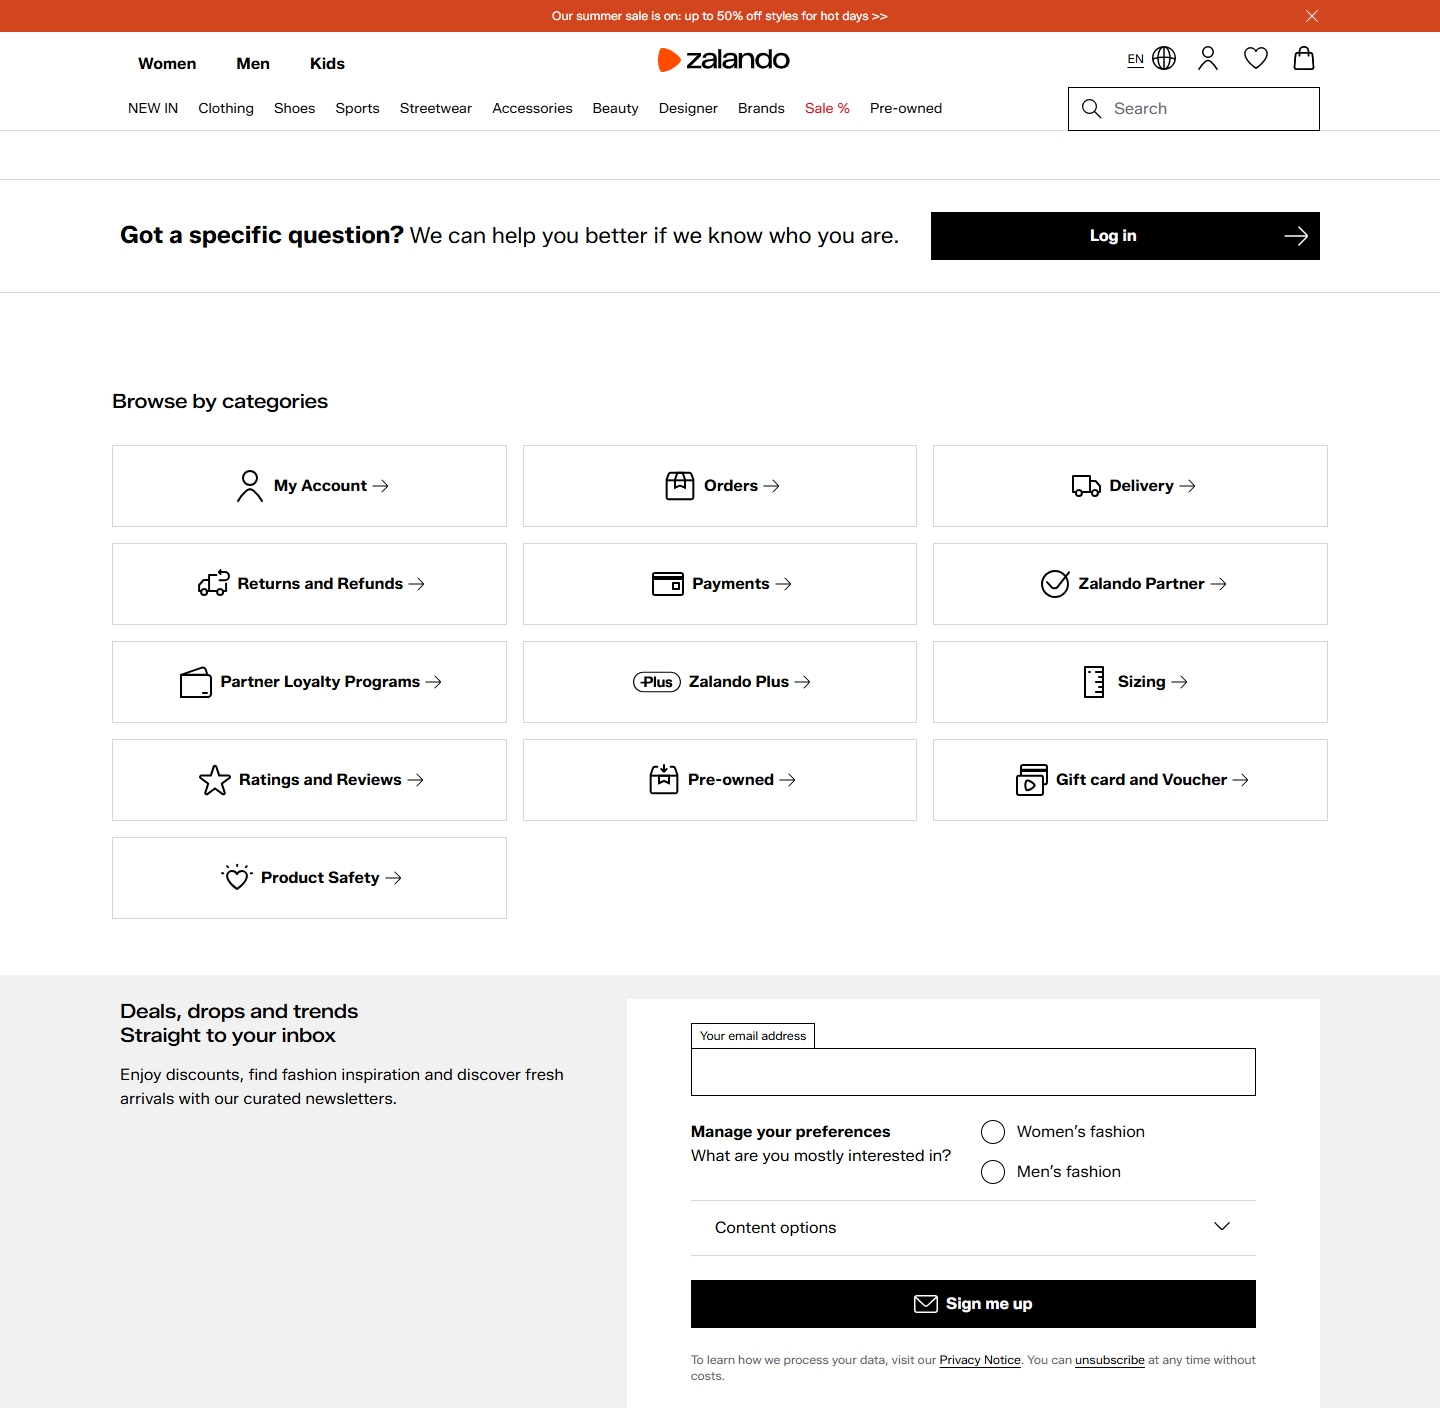Select Women's fashion radio option
The width and height of the screenshot is (1440, 1420).
(x=993, y=1132)
